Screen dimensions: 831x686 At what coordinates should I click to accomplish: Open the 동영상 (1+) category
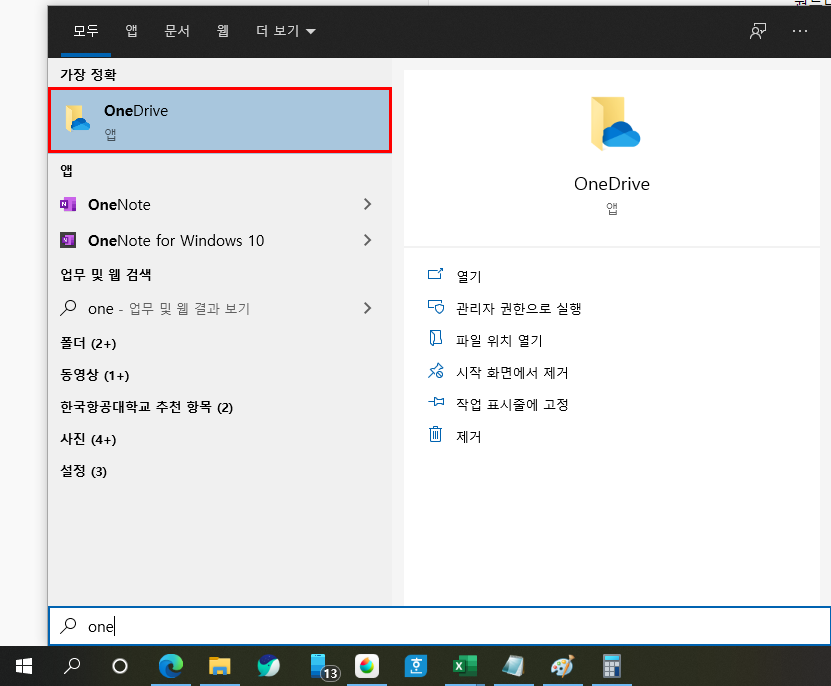[94, 375]
